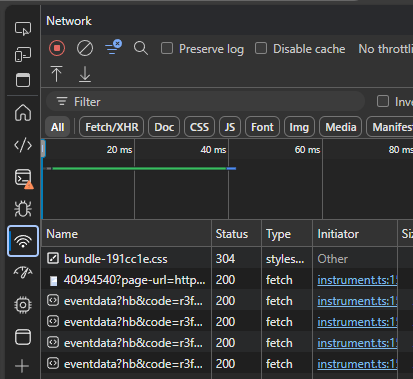The height and width of the screenshot is (379, 413).
Task: Sort by Type column header
Action: (x=287, y=234)
